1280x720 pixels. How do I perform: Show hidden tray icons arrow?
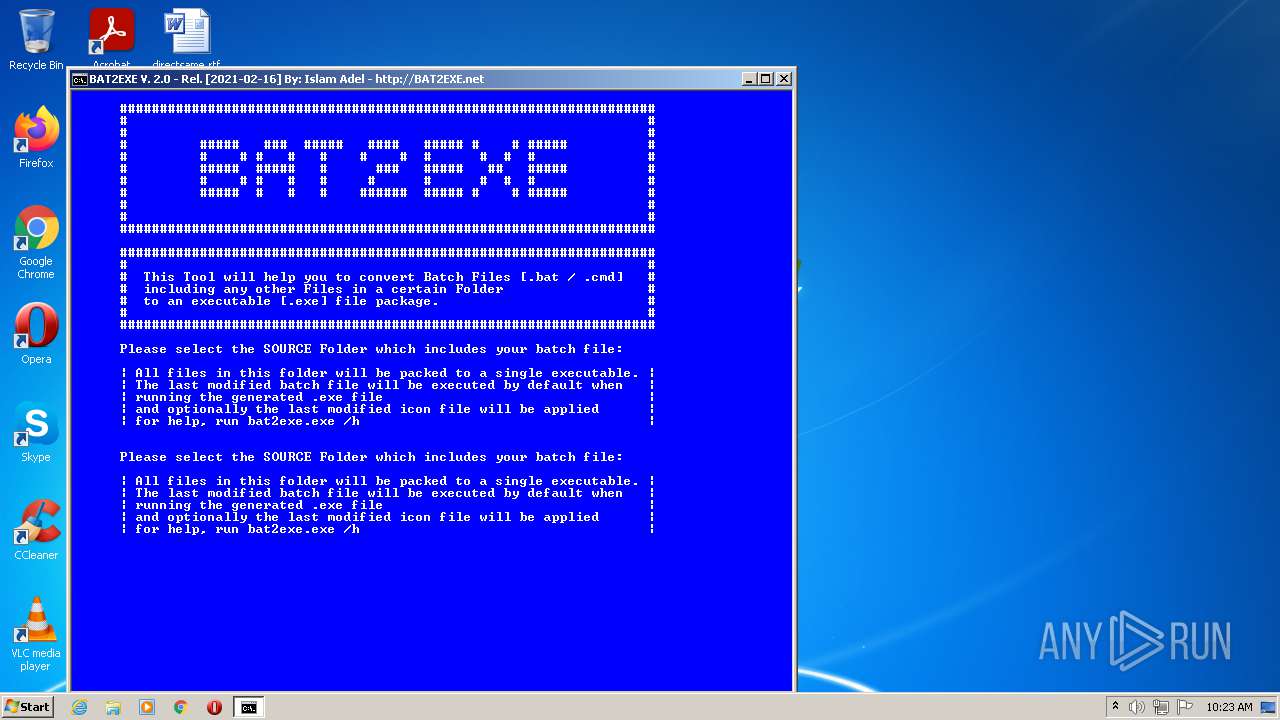pyautogui.click(x=1115, y=707)
